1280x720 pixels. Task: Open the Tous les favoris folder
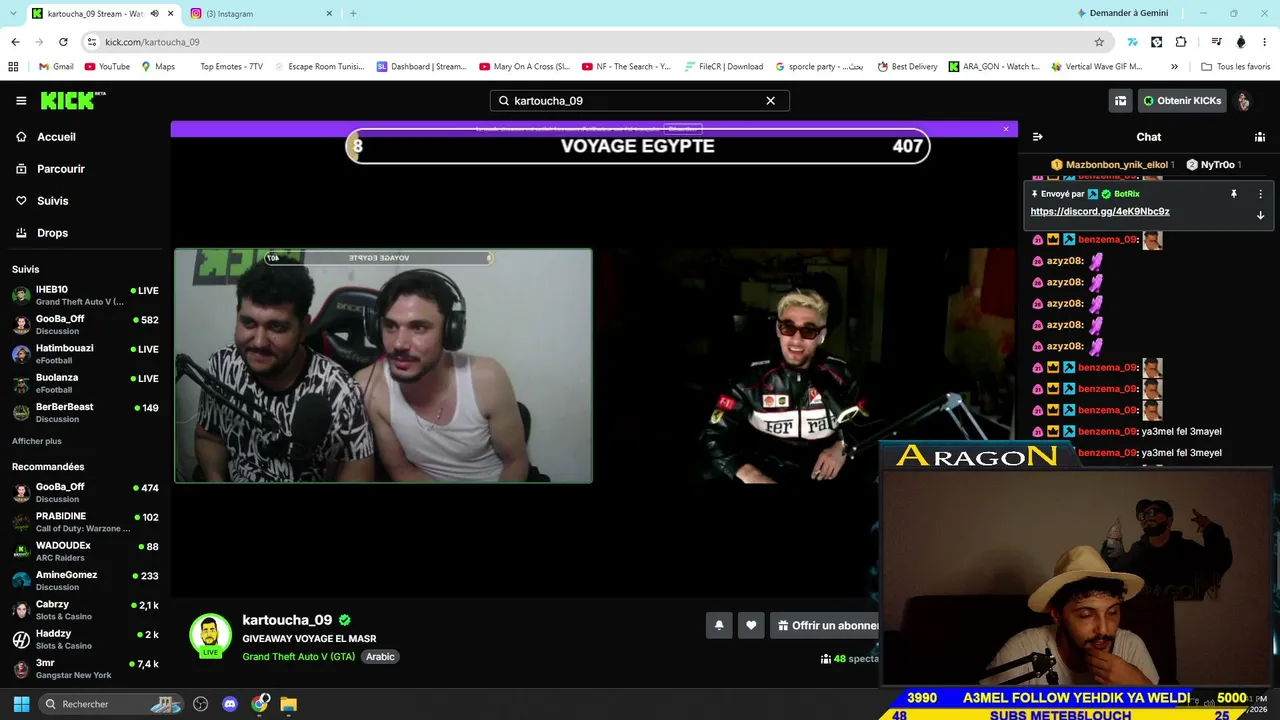click(1236, 67)
